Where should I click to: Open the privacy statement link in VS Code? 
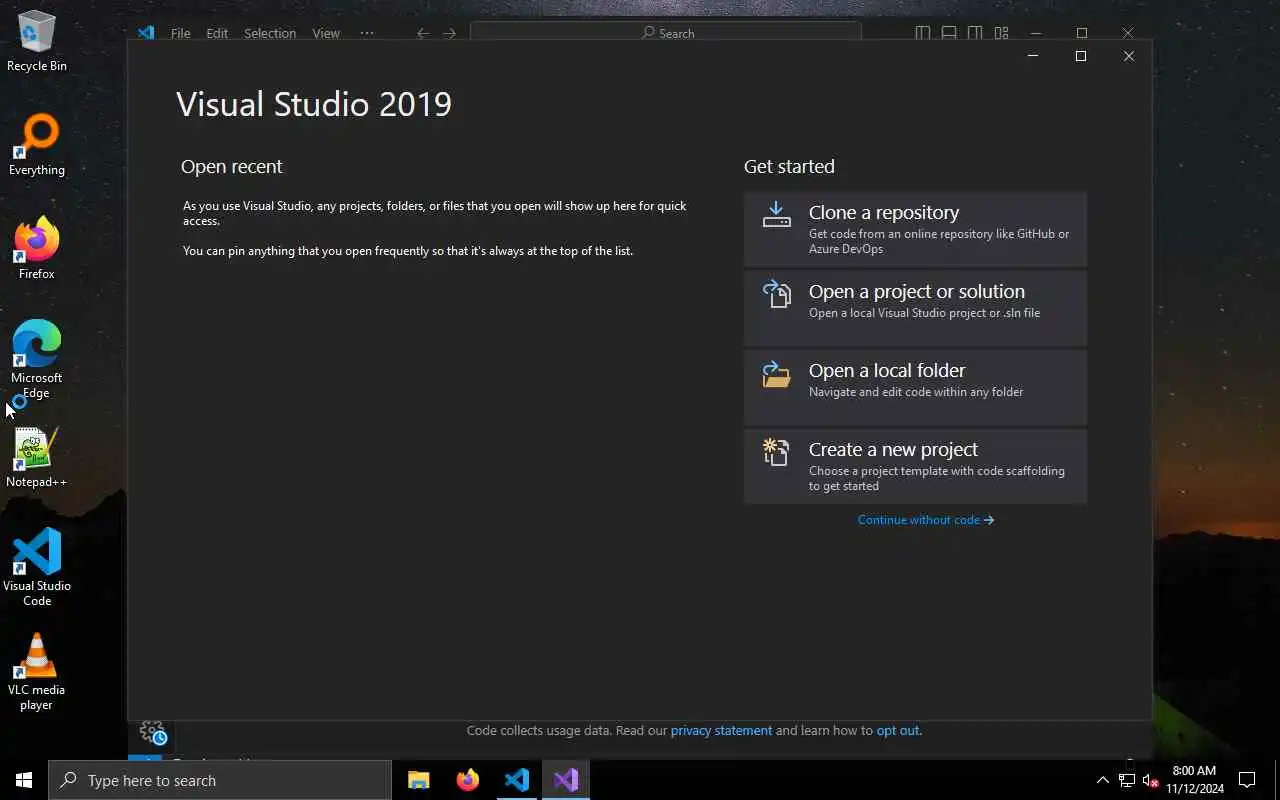pos(721,731)
